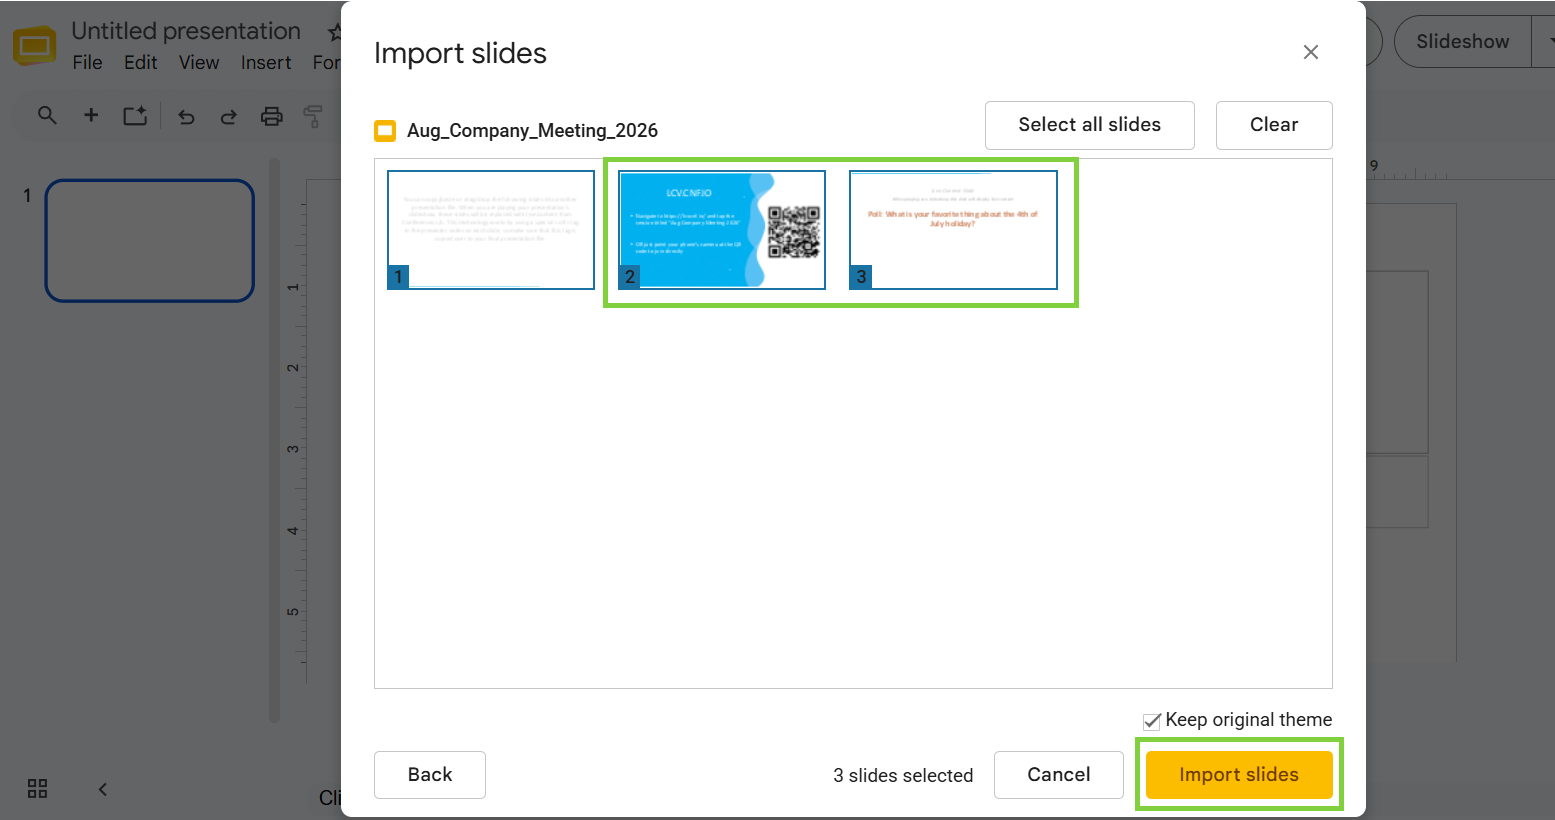
Task: Go to previous step with Back button
Action: (430, 775)
